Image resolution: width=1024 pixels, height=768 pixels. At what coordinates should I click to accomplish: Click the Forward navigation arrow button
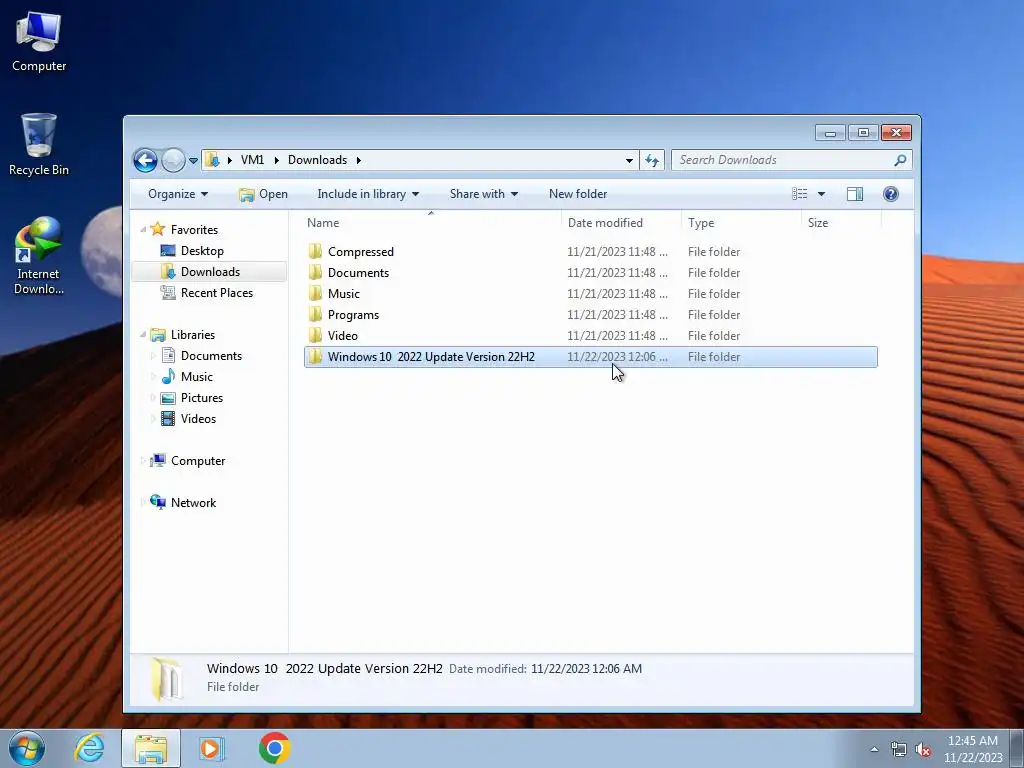point(173,160)
